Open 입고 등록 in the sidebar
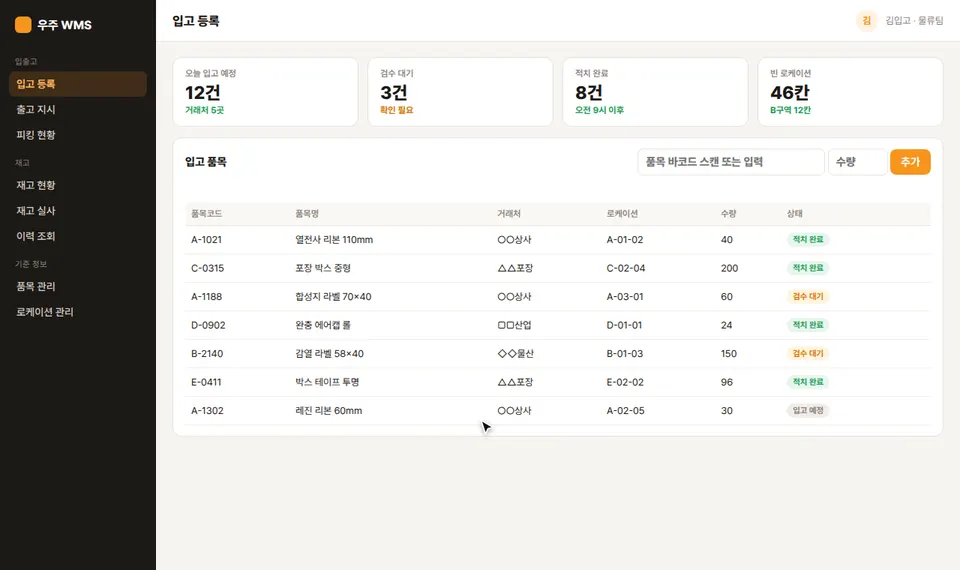Screen dimensions: 960x570 [78, 84]
